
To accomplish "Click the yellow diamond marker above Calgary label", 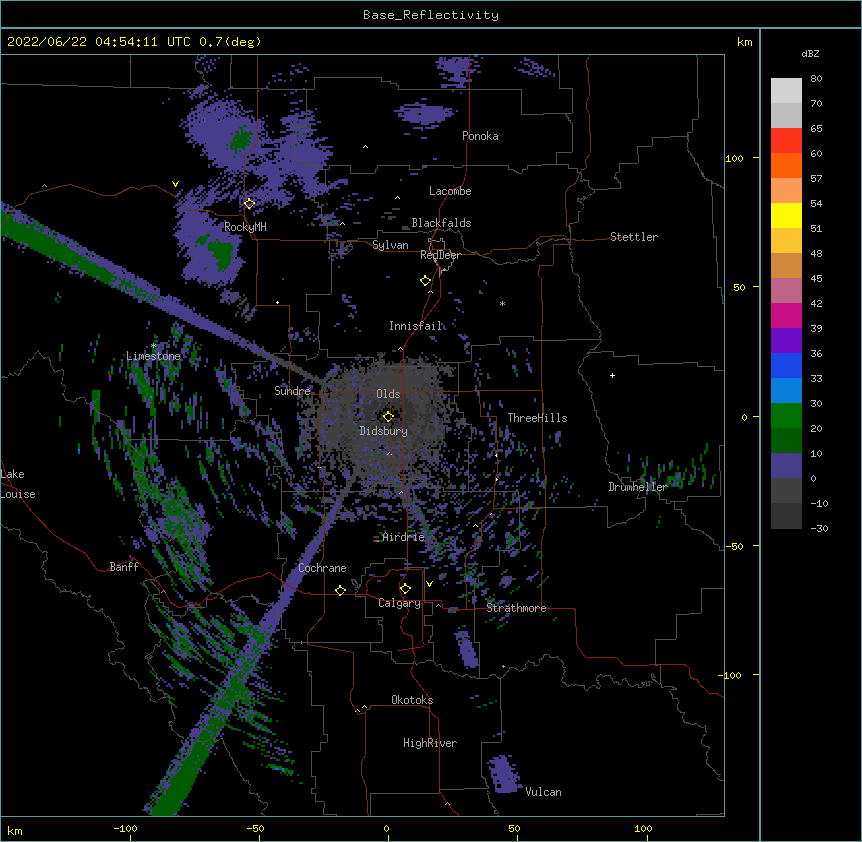I will [405, 589].
